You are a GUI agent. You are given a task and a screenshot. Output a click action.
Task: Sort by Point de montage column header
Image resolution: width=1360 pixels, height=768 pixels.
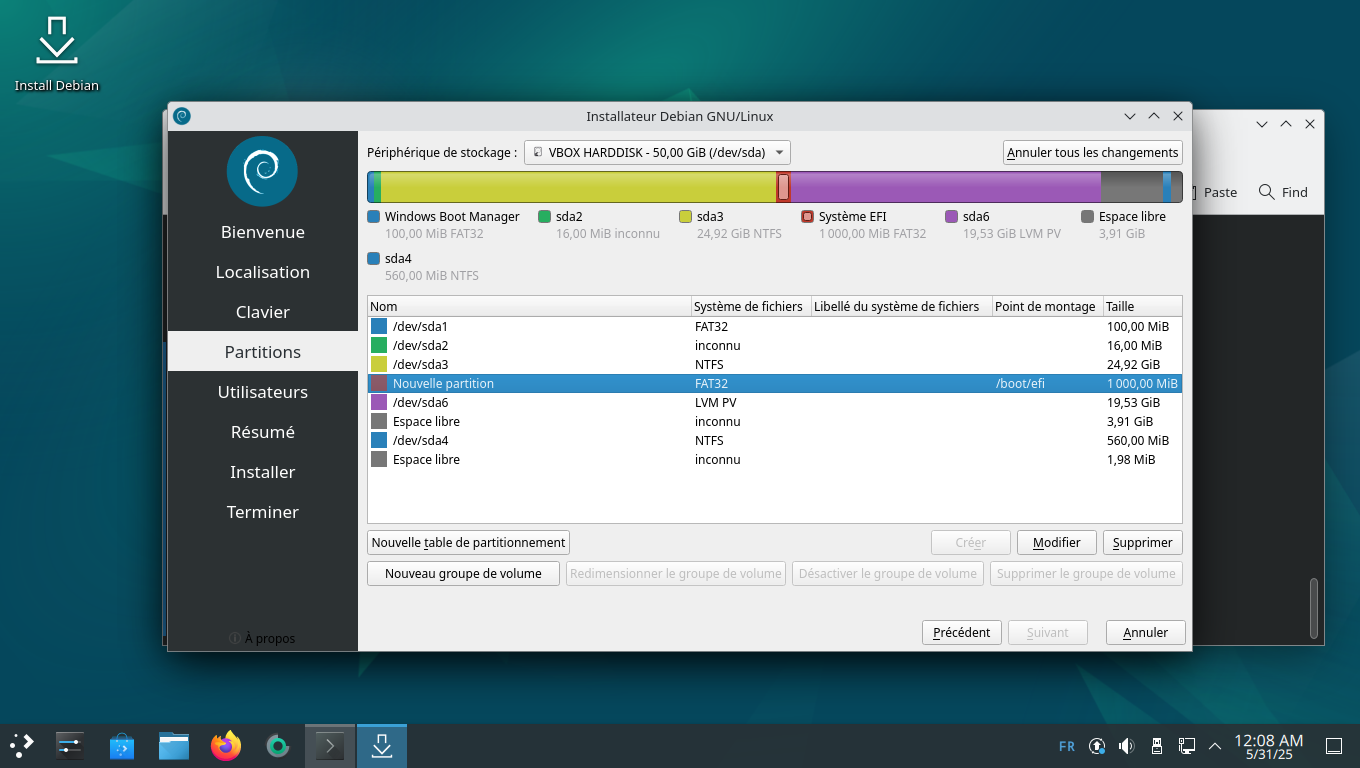click(x=1046, y=306)
